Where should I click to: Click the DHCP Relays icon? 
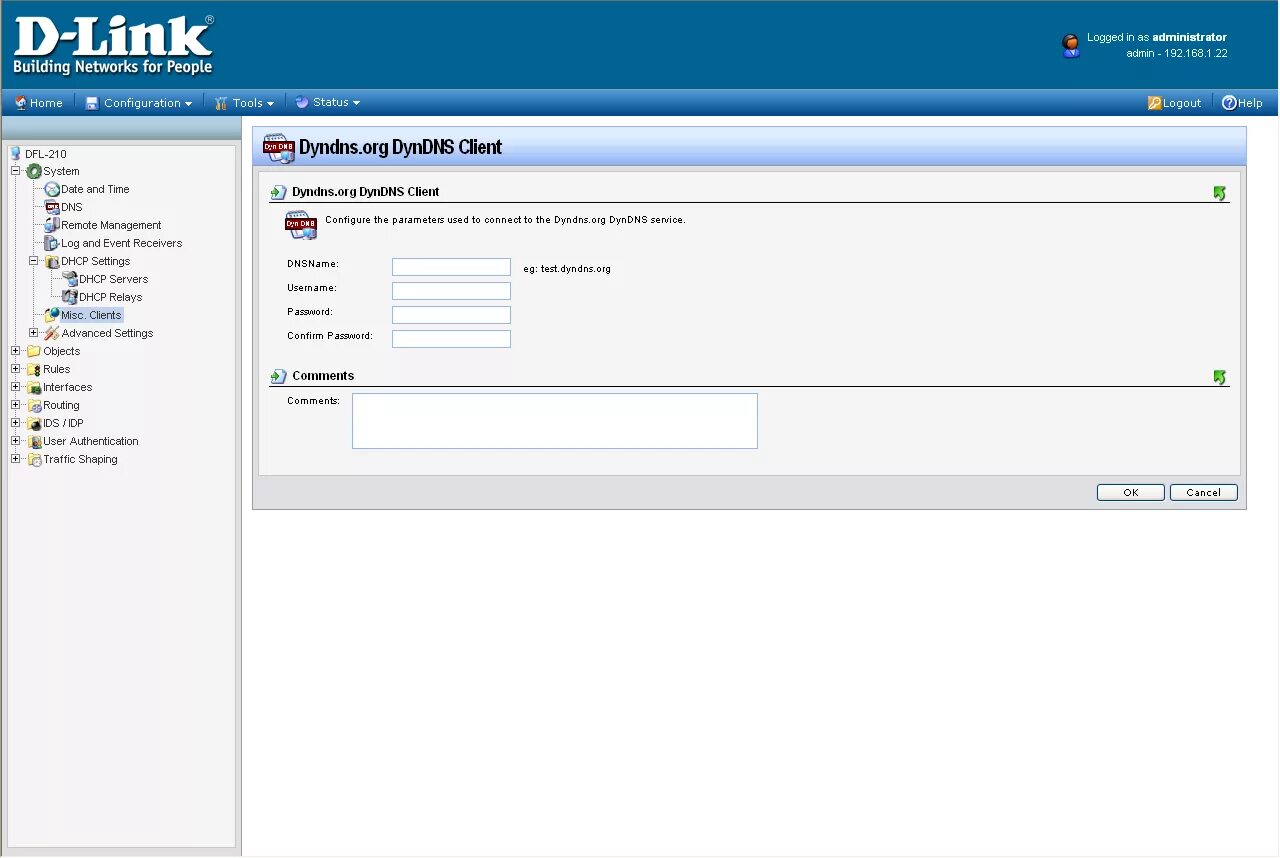tap(70, 297)
